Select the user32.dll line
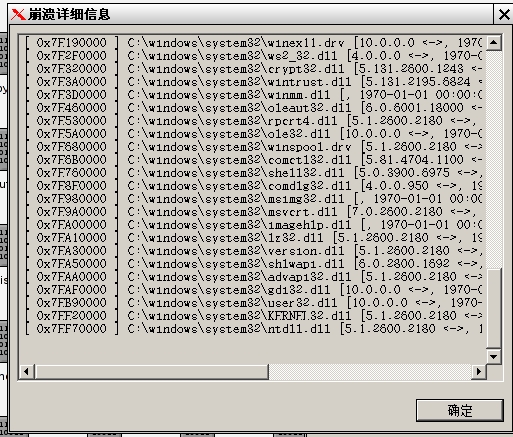The width and height of the screenshot is (513, 437). coord(253,303)
